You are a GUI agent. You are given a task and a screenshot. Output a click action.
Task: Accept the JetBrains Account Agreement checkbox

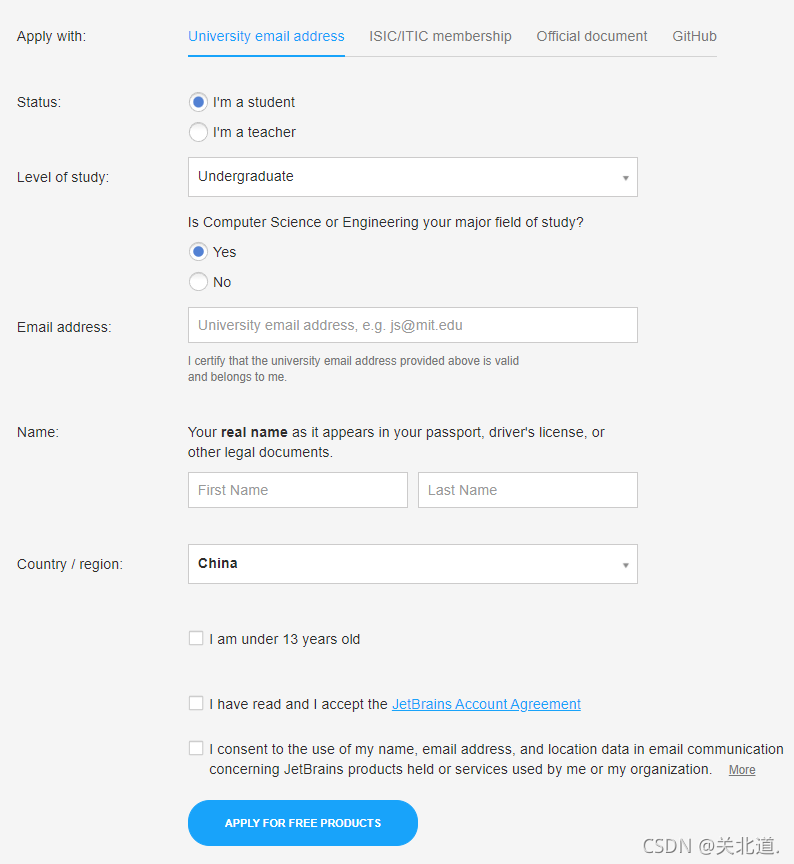(x=196, y=703)
